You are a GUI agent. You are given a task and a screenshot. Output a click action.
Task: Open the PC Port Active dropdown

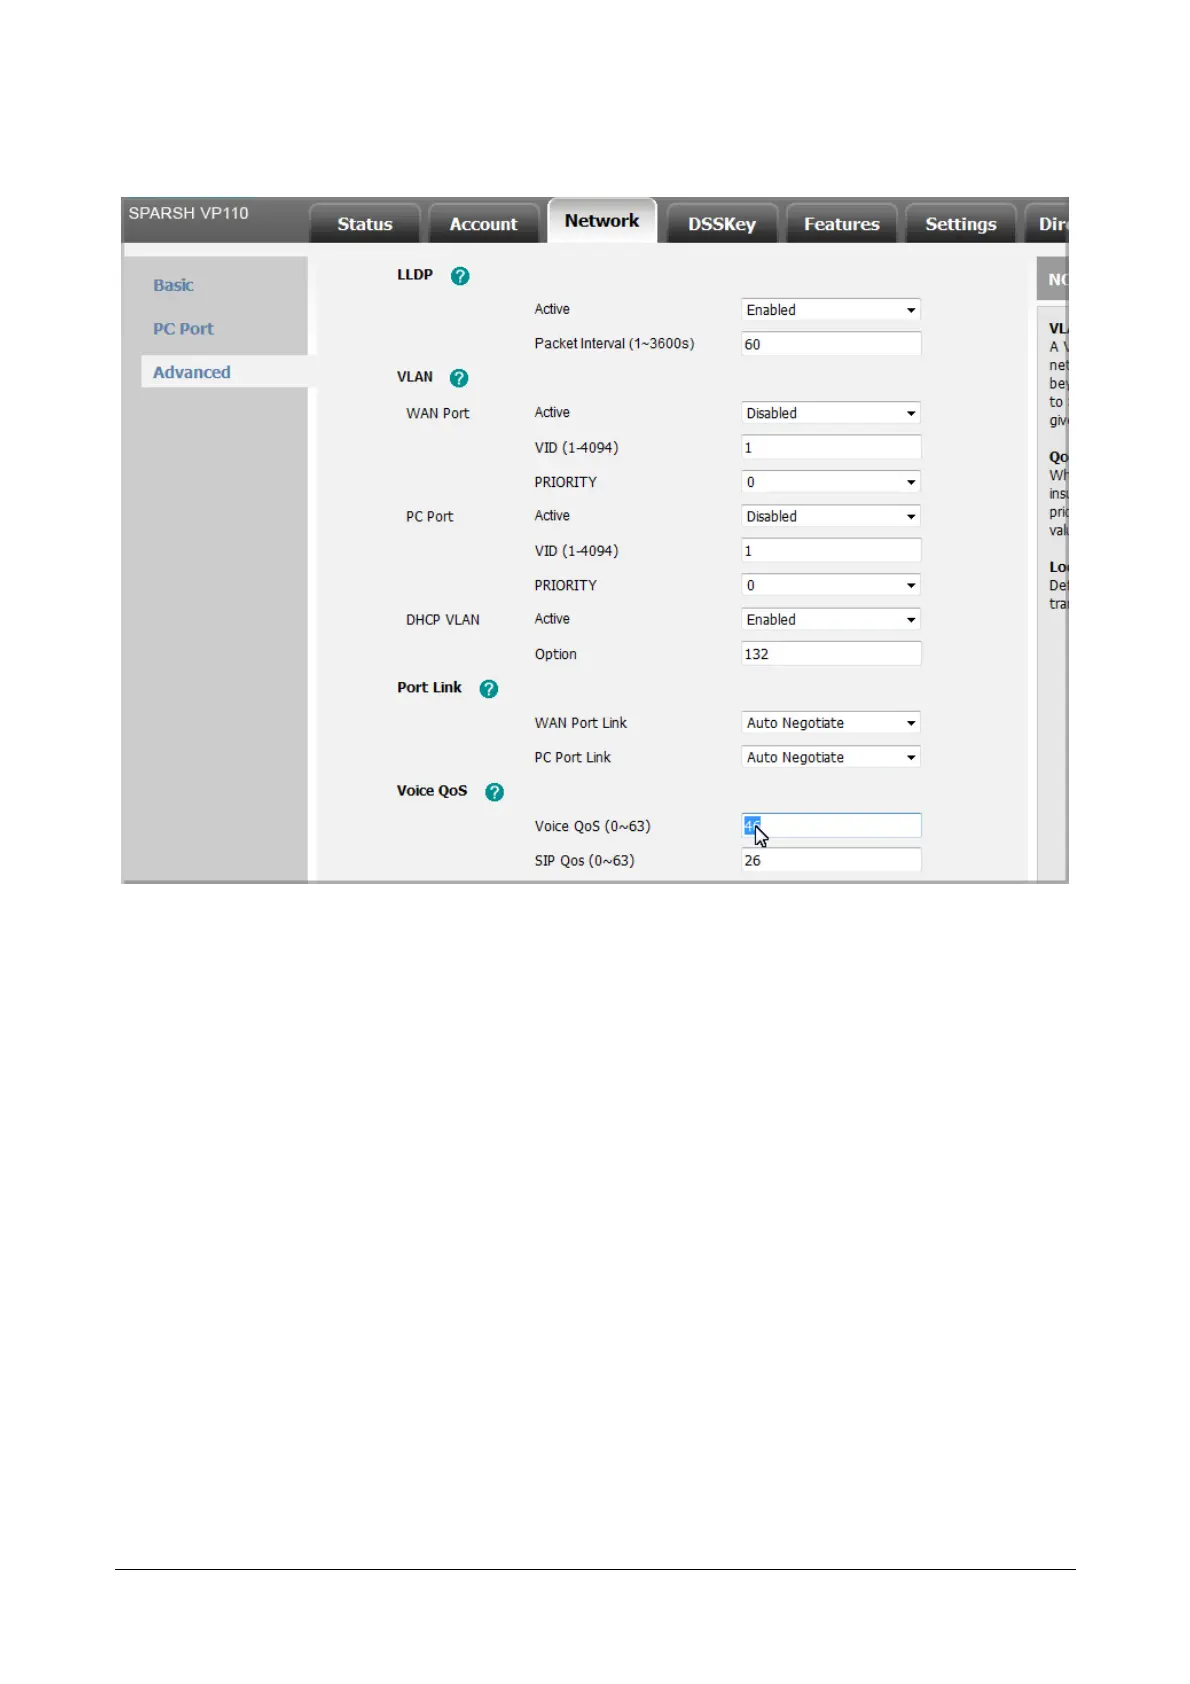coord(831,516)
